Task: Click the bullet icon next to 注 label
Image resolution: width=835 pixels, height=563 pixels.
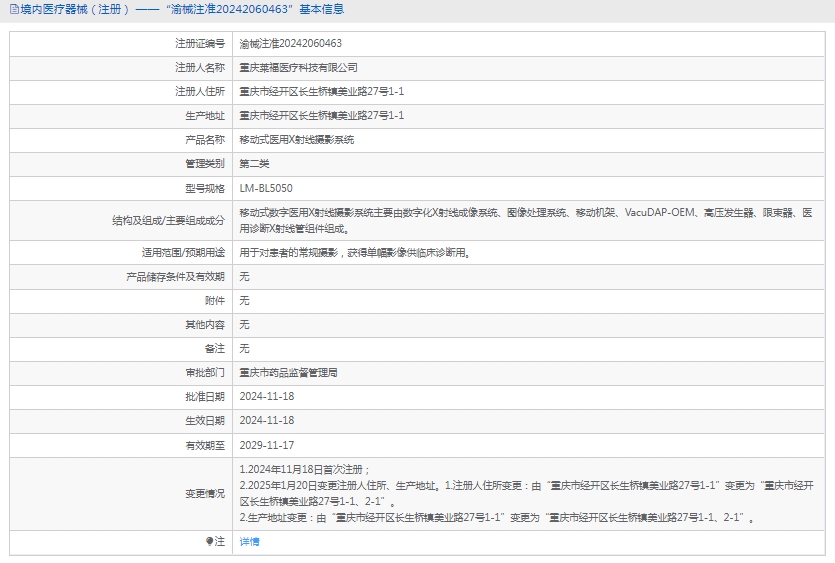Action: tap(209, 541)
